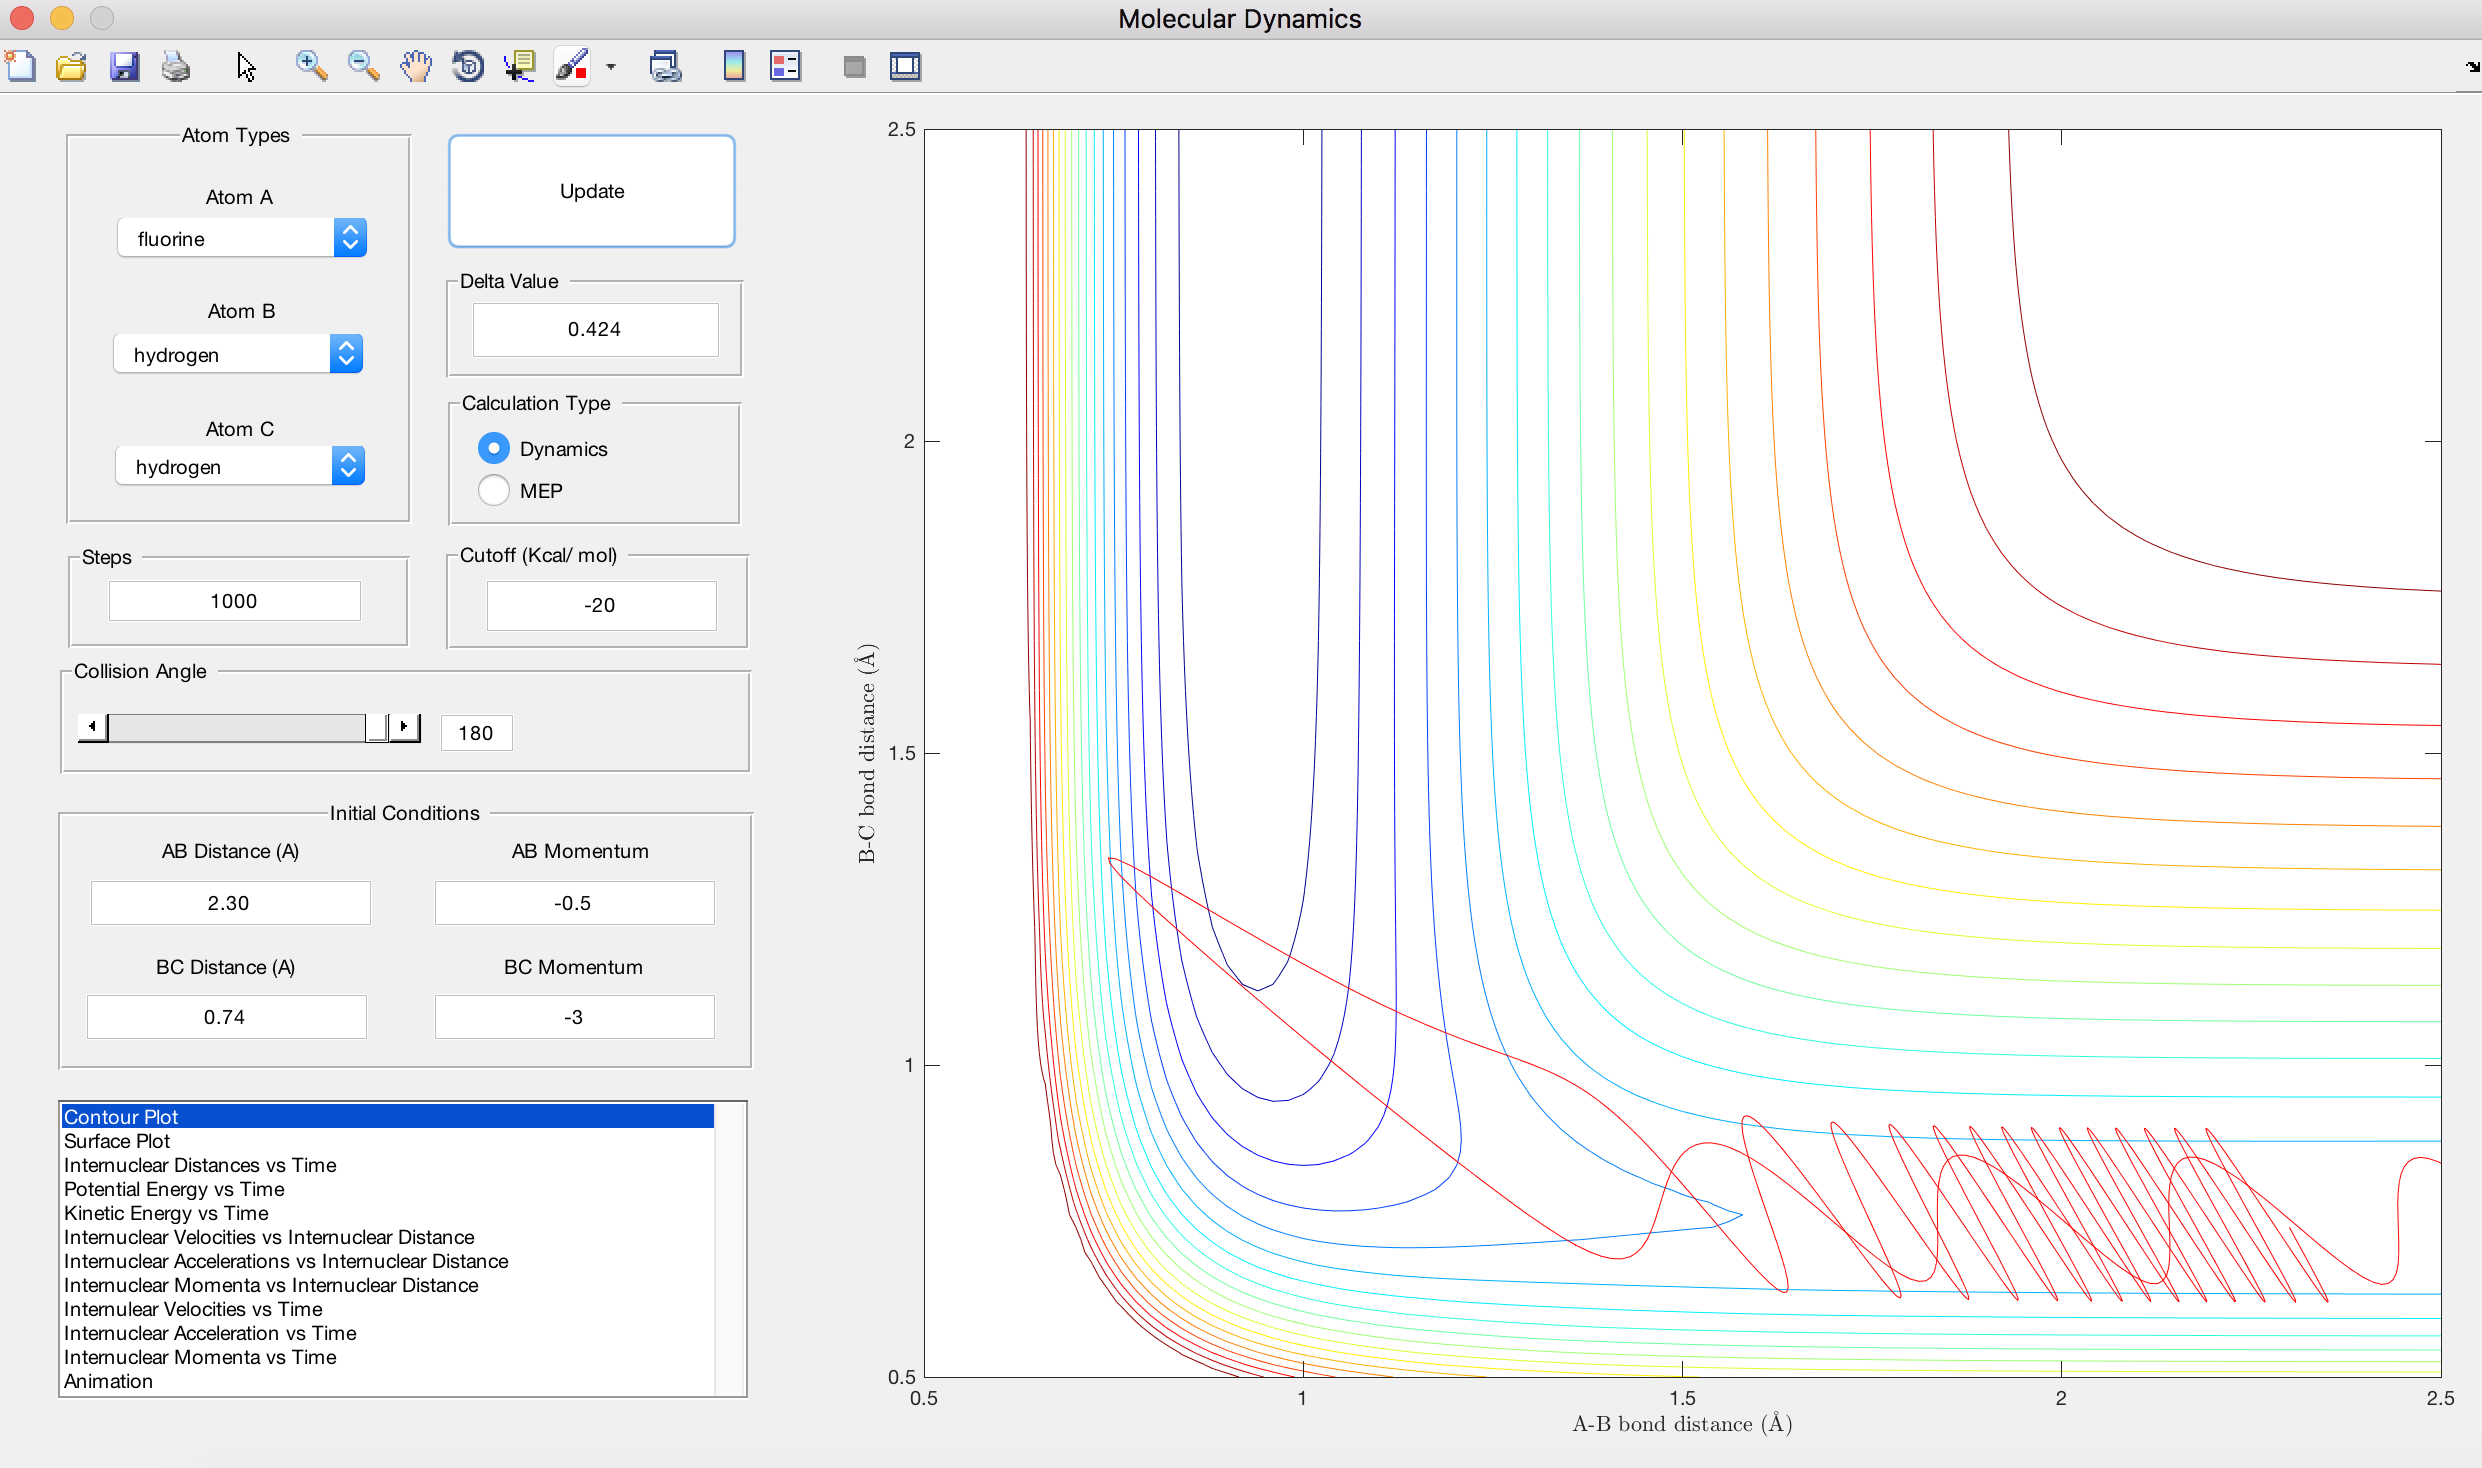Click the Collision Angle right arrow

tap(404, 727)
